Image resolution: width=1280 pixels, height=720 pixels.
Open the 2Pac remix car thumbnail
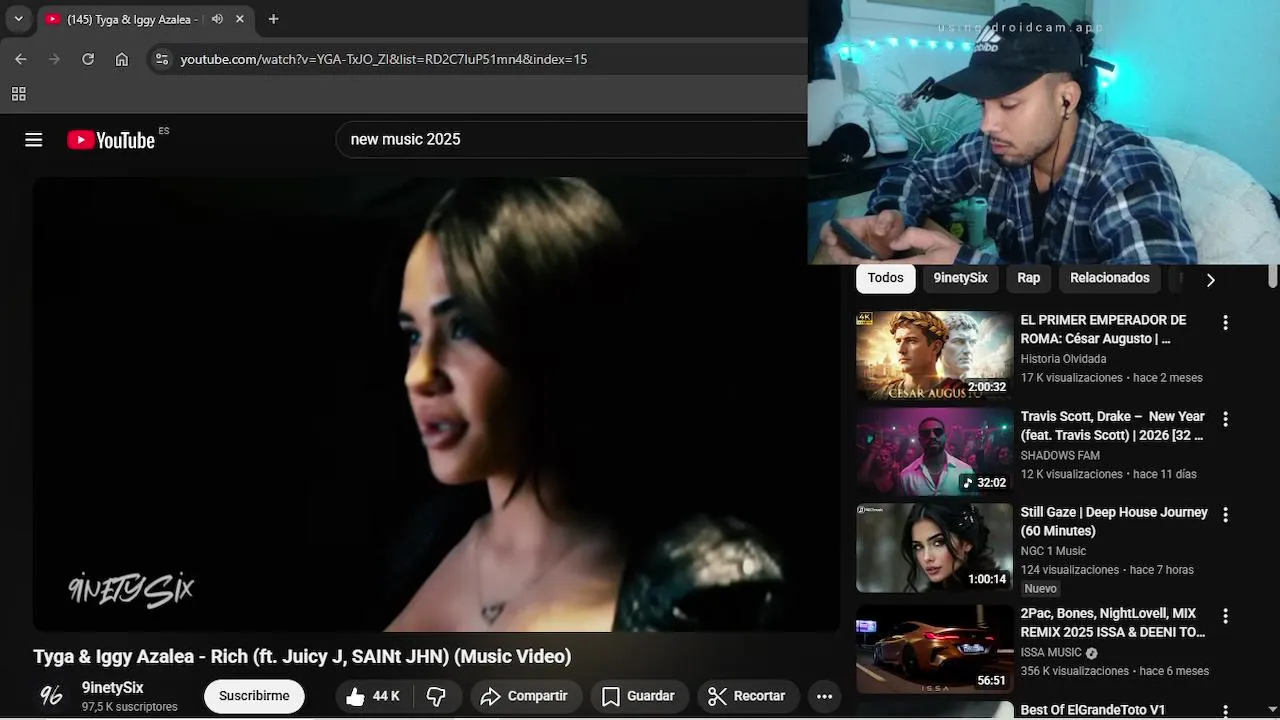click(x=934, y=649)
